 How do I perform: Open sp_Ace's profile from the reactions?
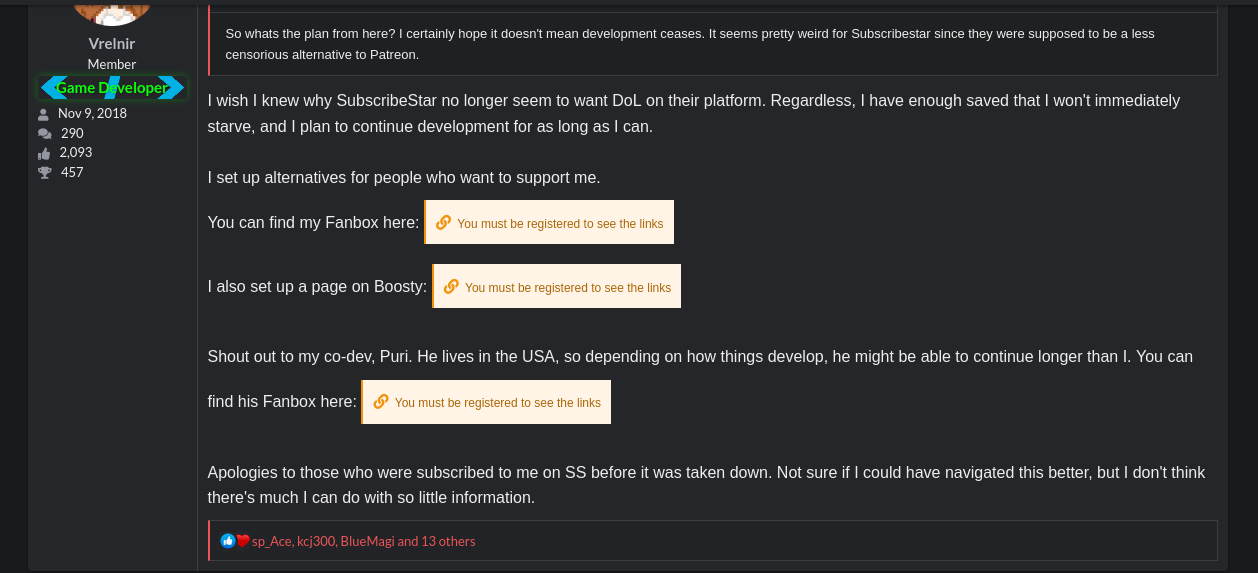[x=271, y=541]
